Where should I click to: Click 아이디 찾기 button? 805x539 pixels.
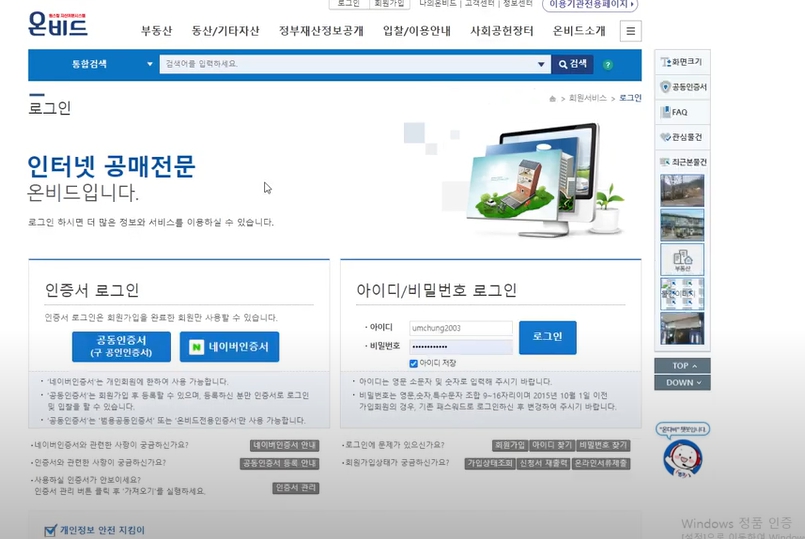(551, 445)
